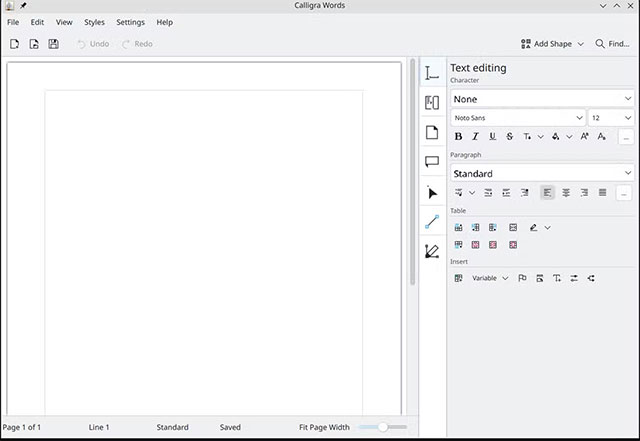The width and height of the screenshot is (640, 441).
Task: Toggle Bold formatting
Action: click(x=458, y=136)
